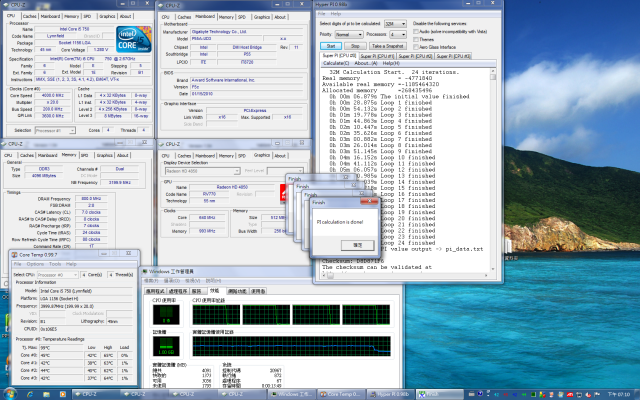Click the Intel Core i5 750 Name field

(74, 29)
